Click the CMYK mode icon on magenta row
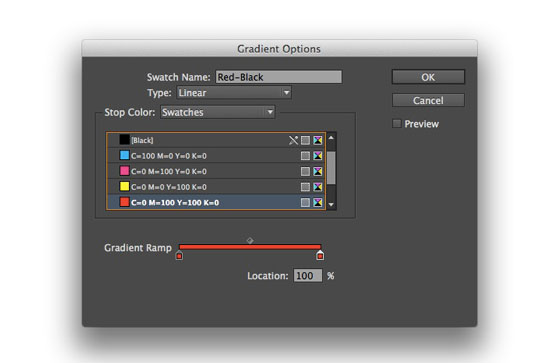 click(x=318, y=171)
